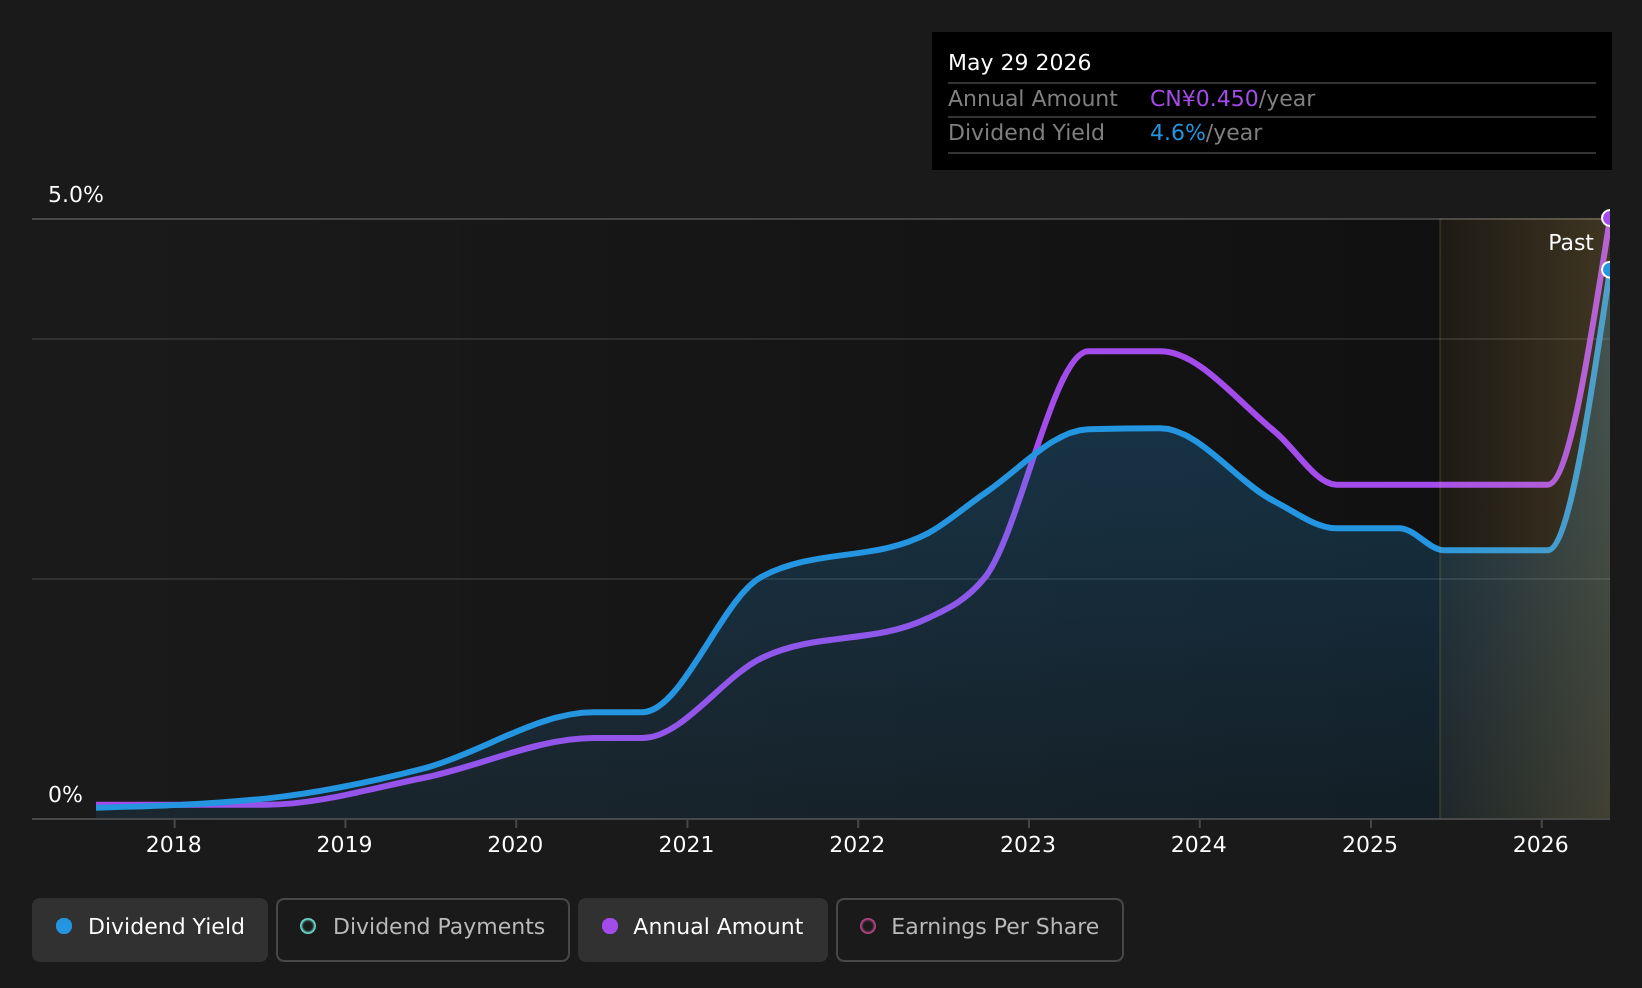The width and height of the screenshot is (1642, 988).
Task: Click the purple Annual Amount legend dot
Action: pos(610,926)
